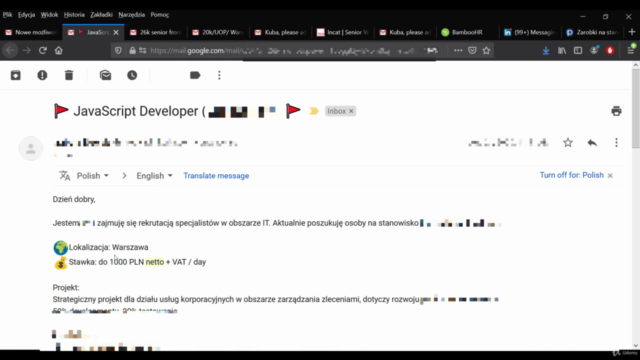Viewport: 640px width, 360px height.
Task: Report this email as spam
Action: [42, 75]
